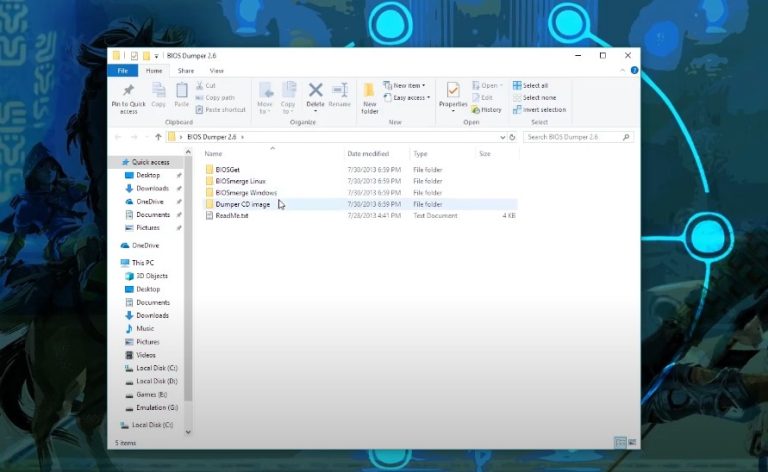The image size is (768, 472).
Task: Open History in the Open group
Action: (x=486, y=110)
